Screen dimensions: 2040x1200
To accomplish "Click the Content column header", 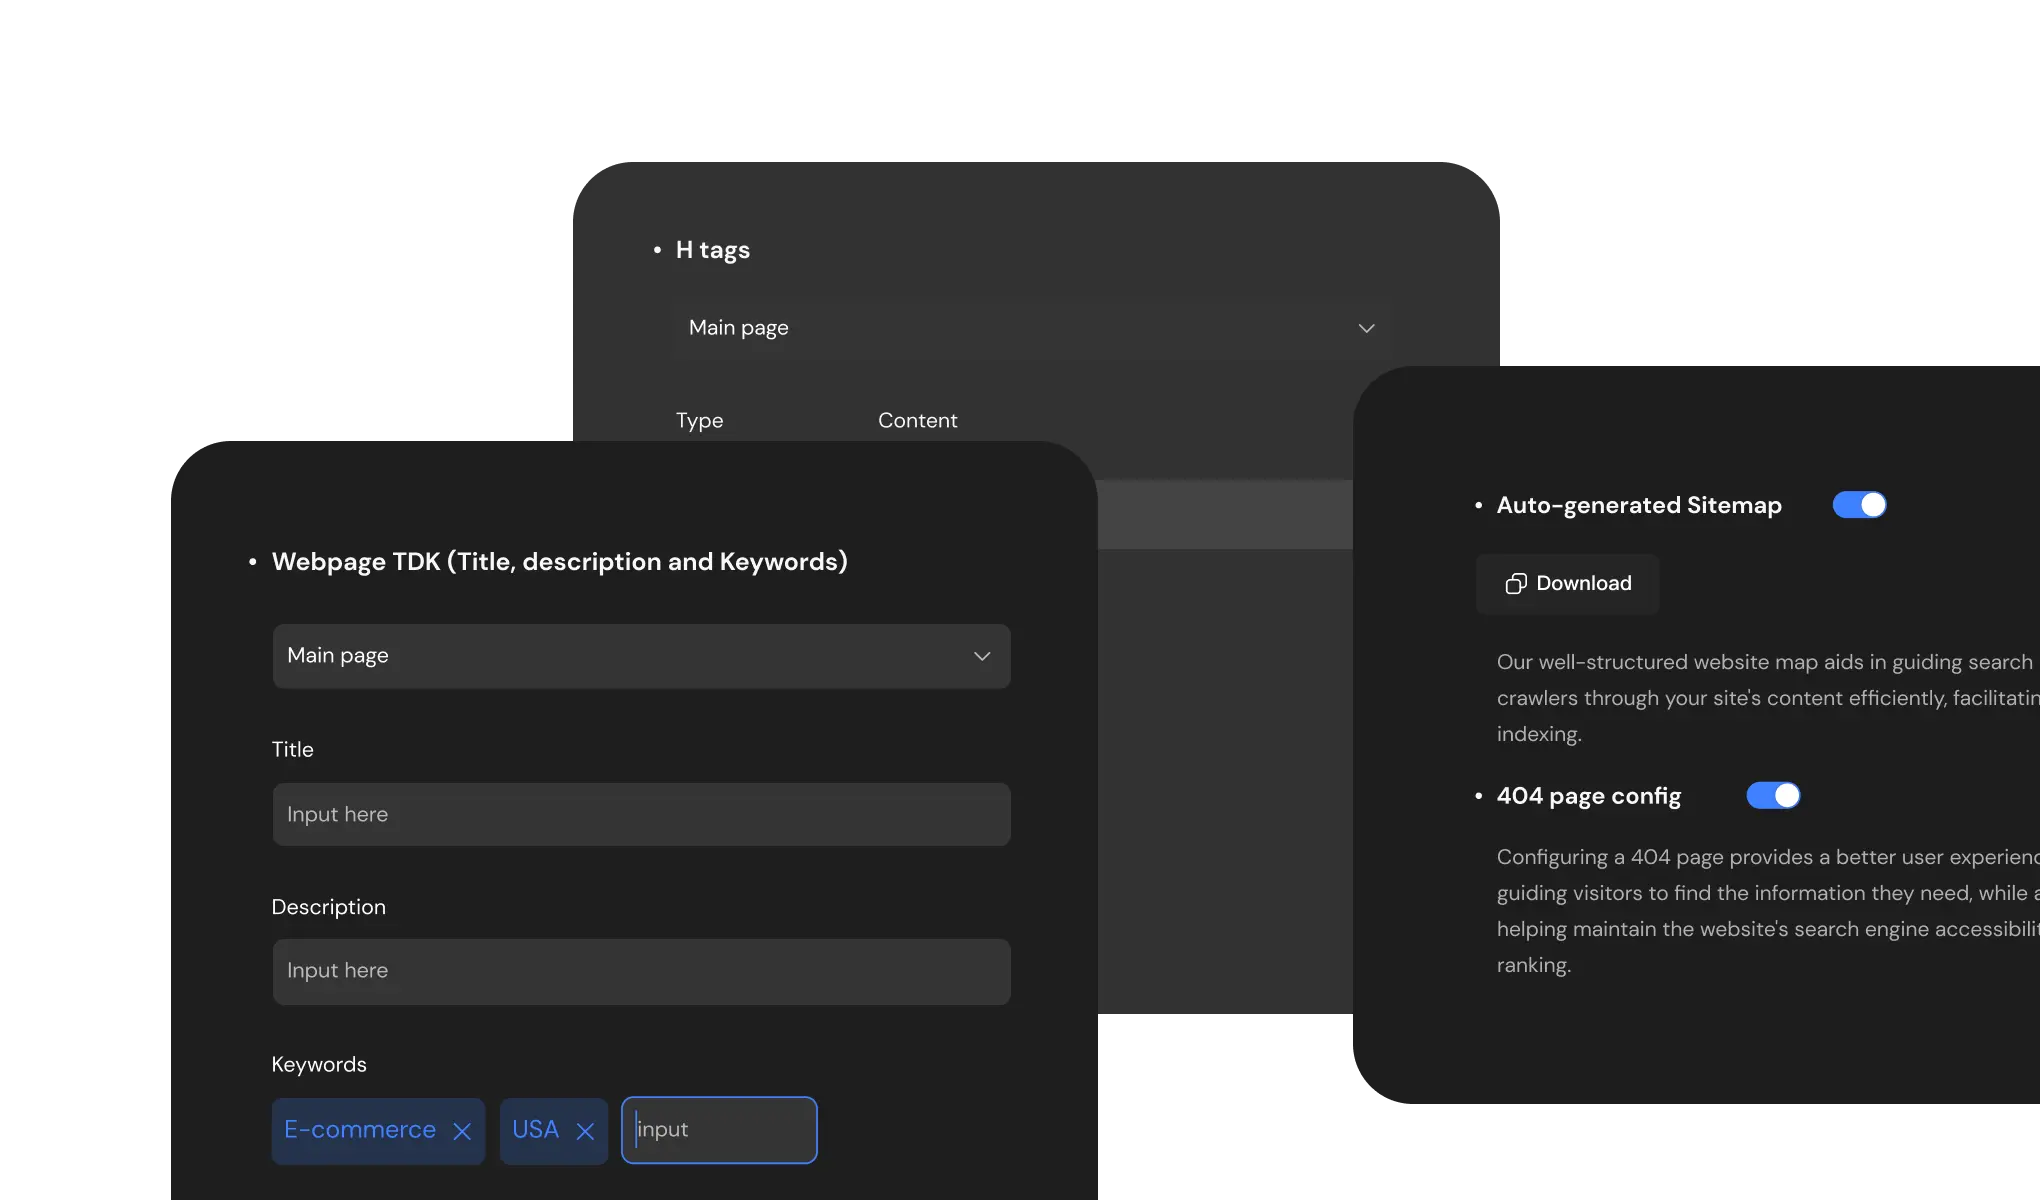I will [917, 421].
